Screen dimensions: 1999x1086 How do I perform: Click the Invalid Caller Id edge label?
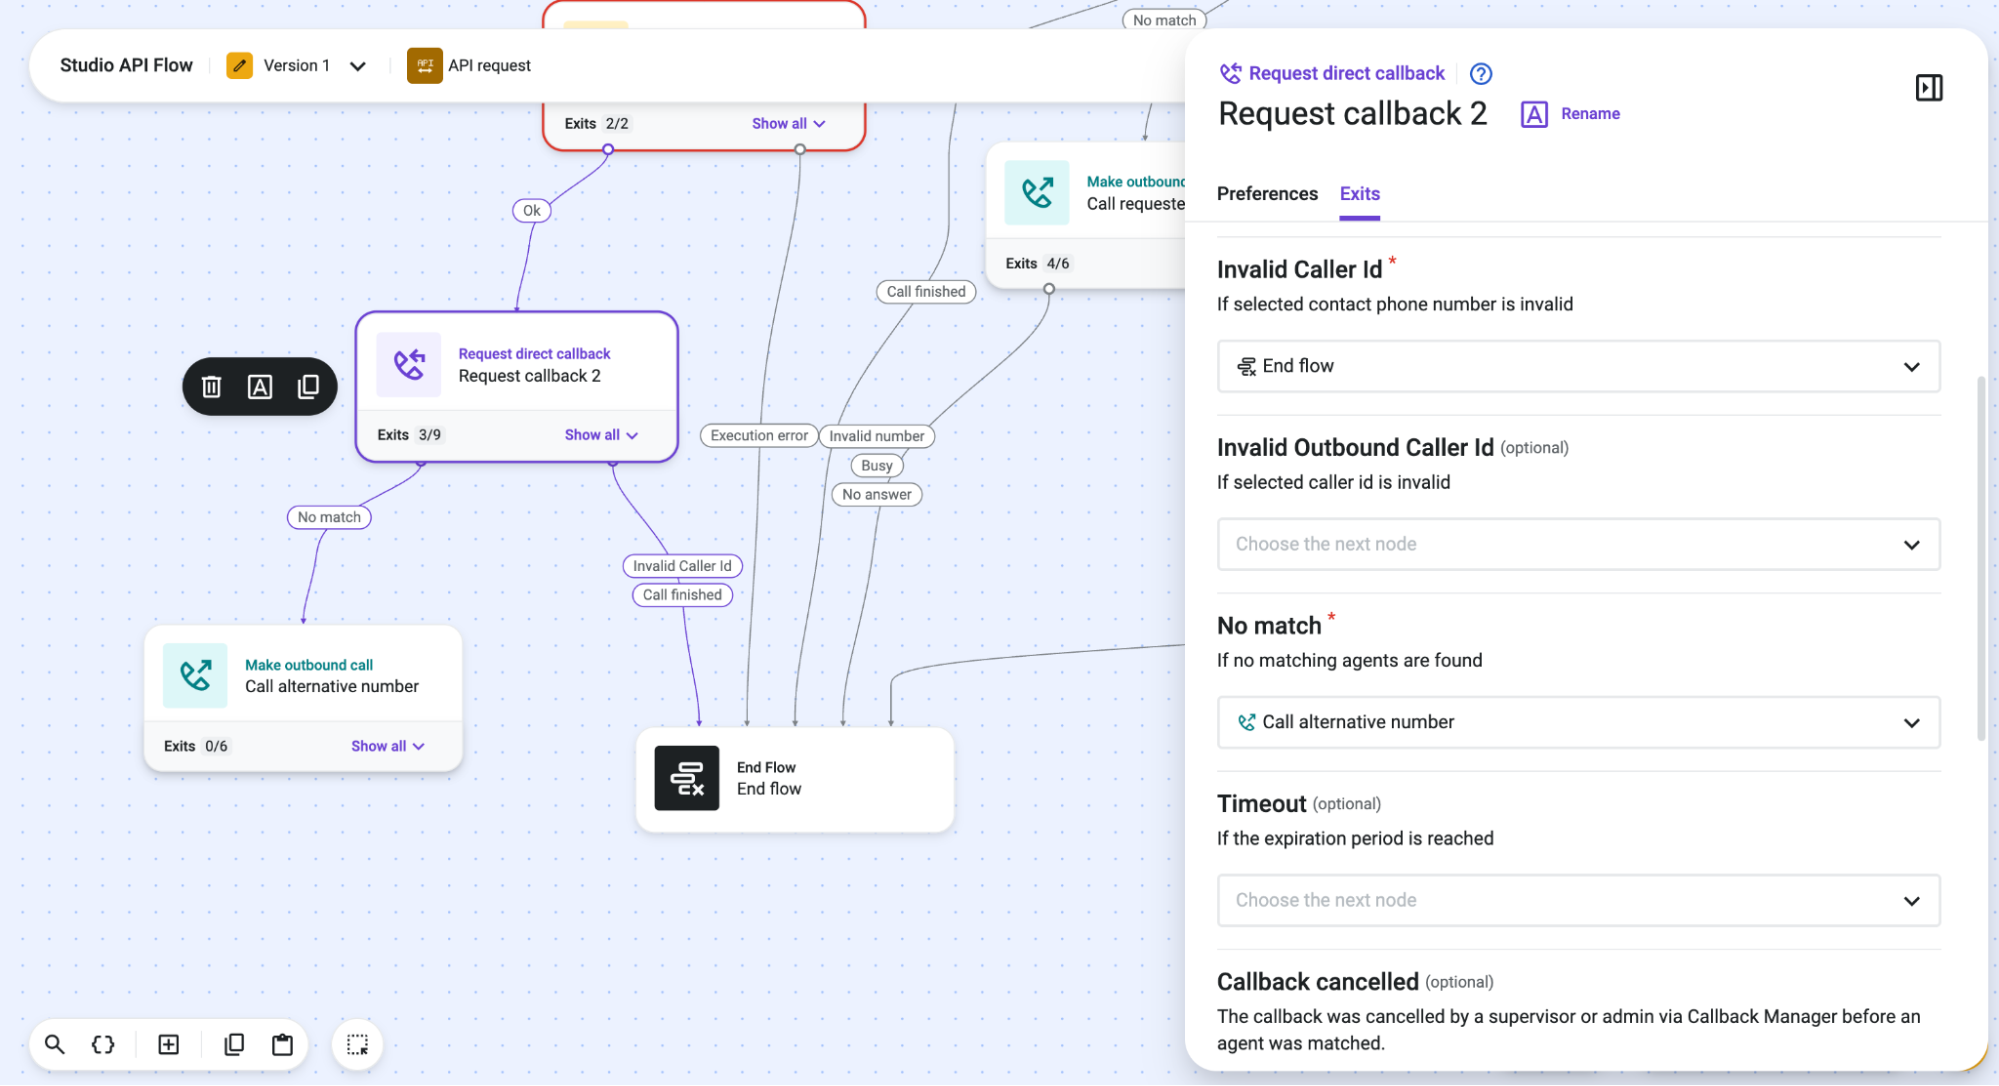(x=682, y=566)
